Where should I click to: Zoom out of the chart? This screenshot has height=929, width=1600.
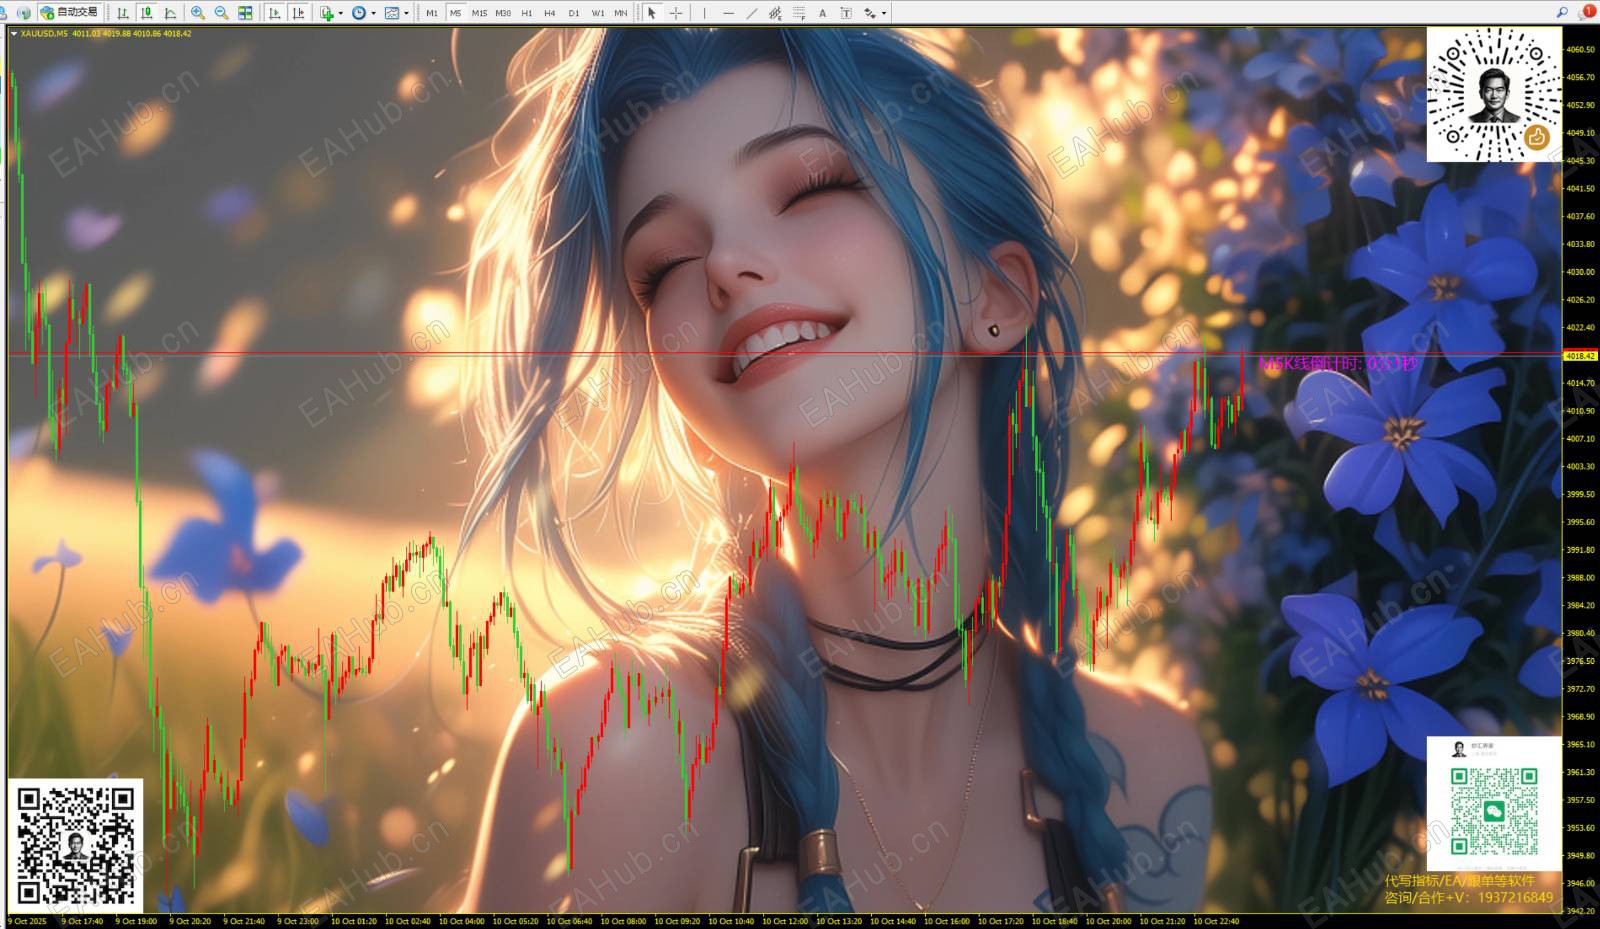click(x=221, y=13)
